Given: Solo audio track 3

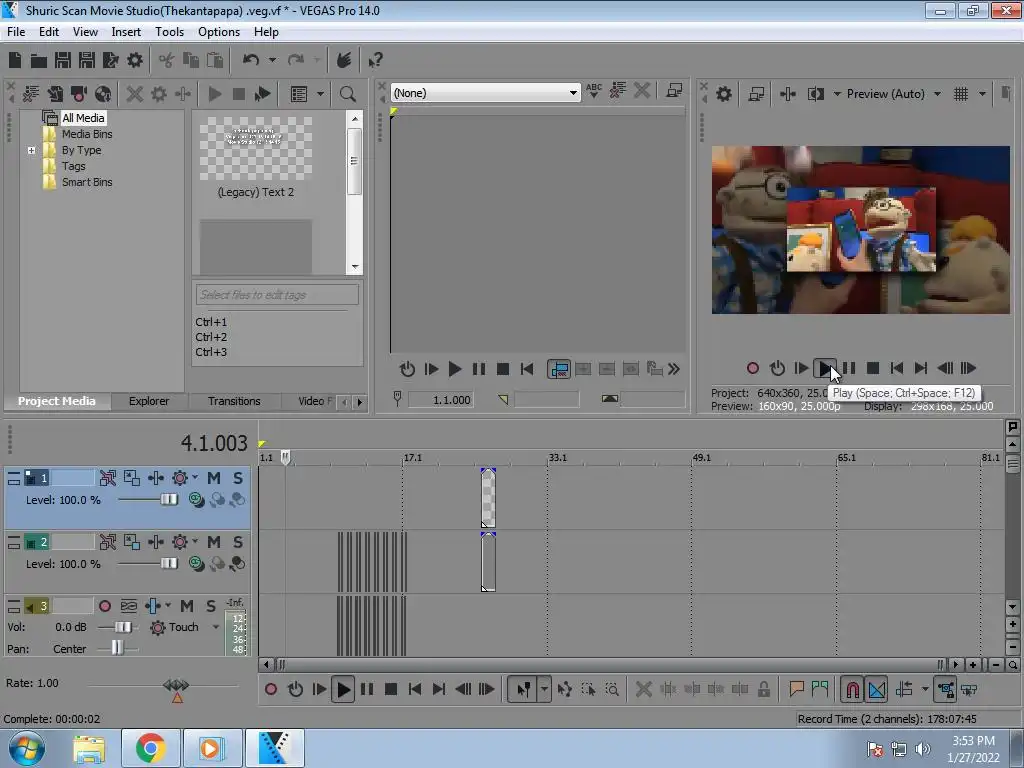Looking at the screenshot, I should (x=211, y=606).
